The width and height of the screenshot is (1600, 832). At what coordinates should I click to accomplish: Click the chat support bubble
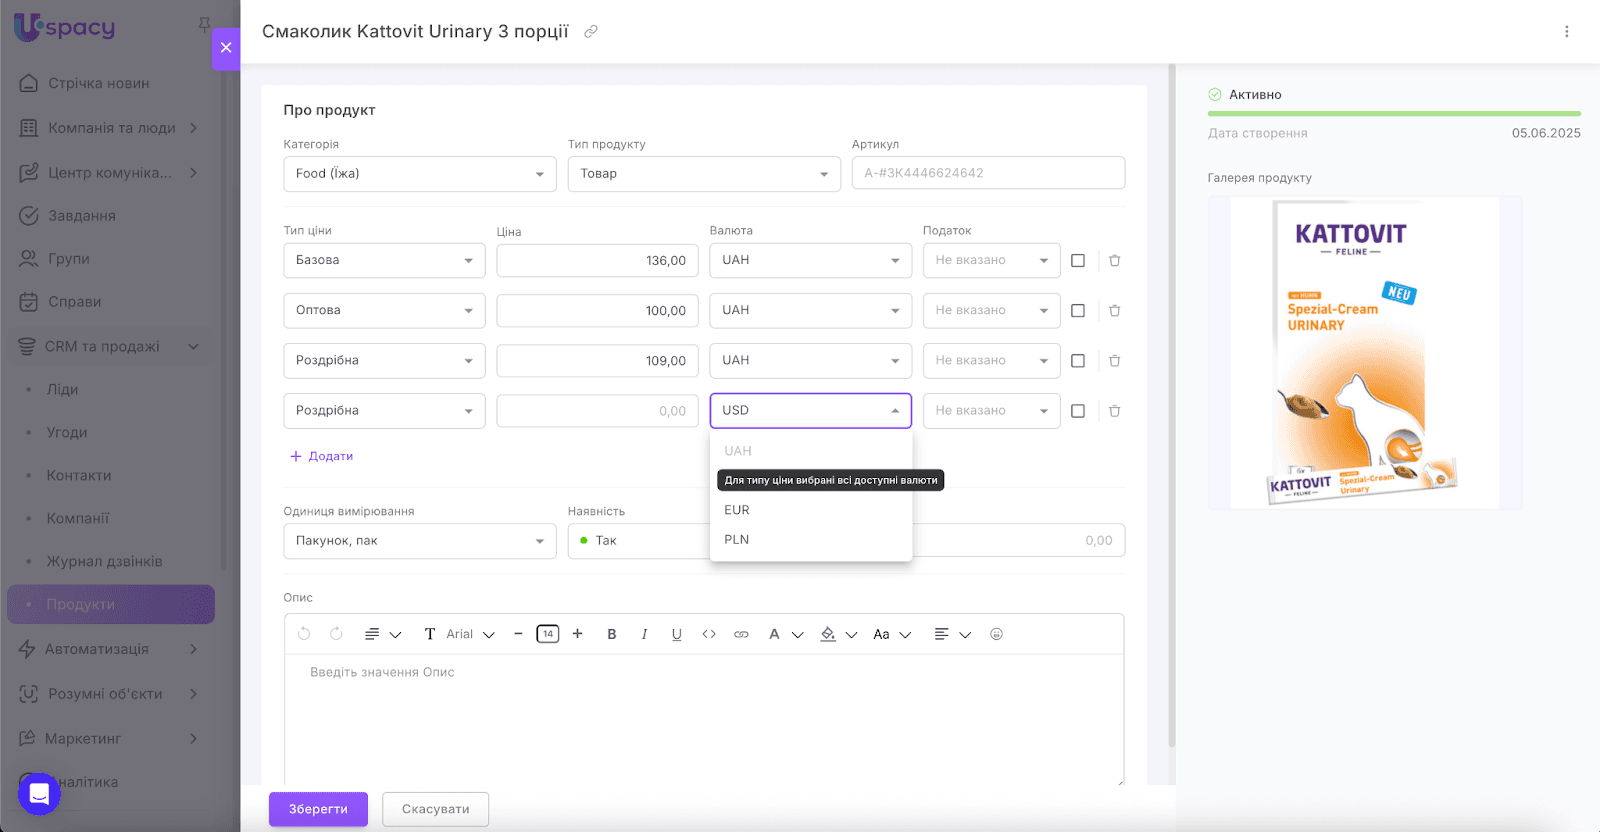39,794
